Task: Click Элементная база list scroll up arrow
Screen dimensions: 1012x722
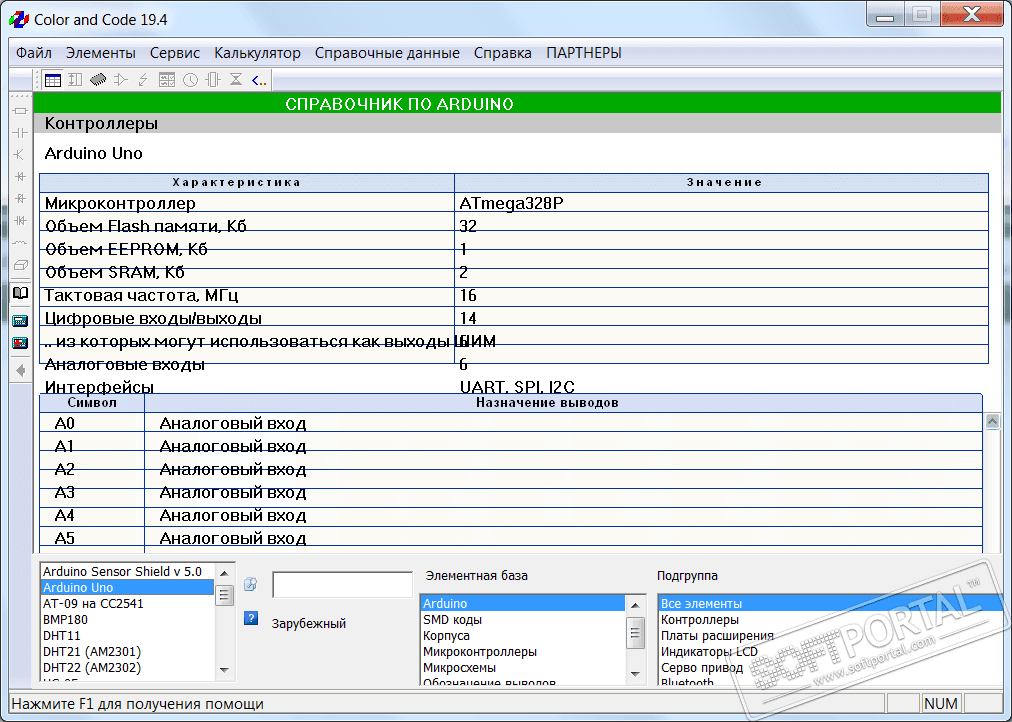Action: [635, 605]
